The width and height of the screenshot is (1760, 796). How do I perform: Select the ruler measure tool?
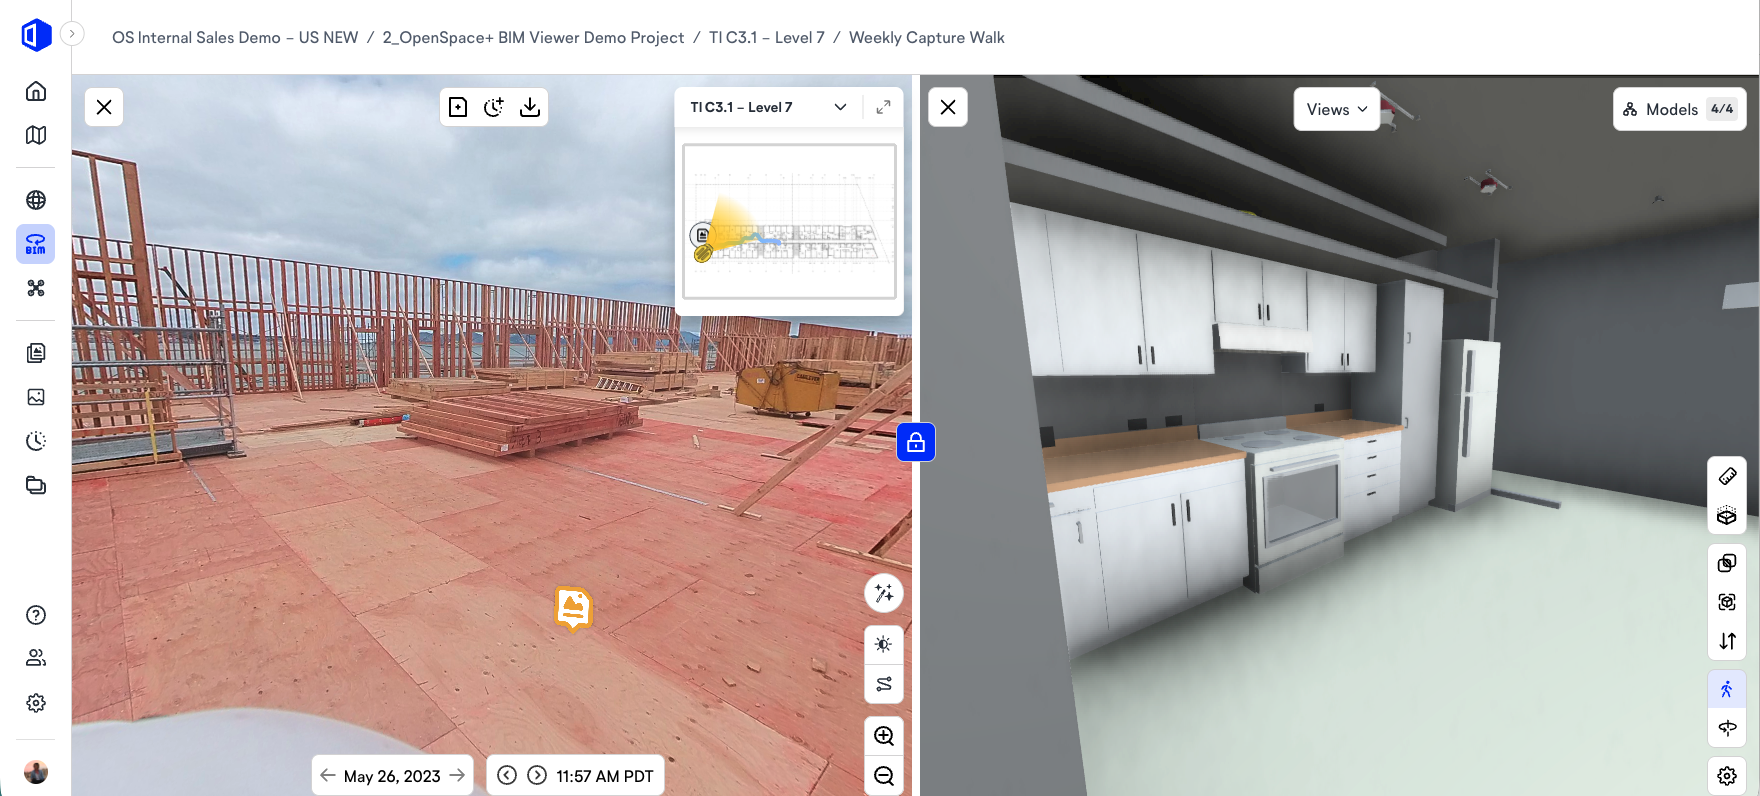1727,476
